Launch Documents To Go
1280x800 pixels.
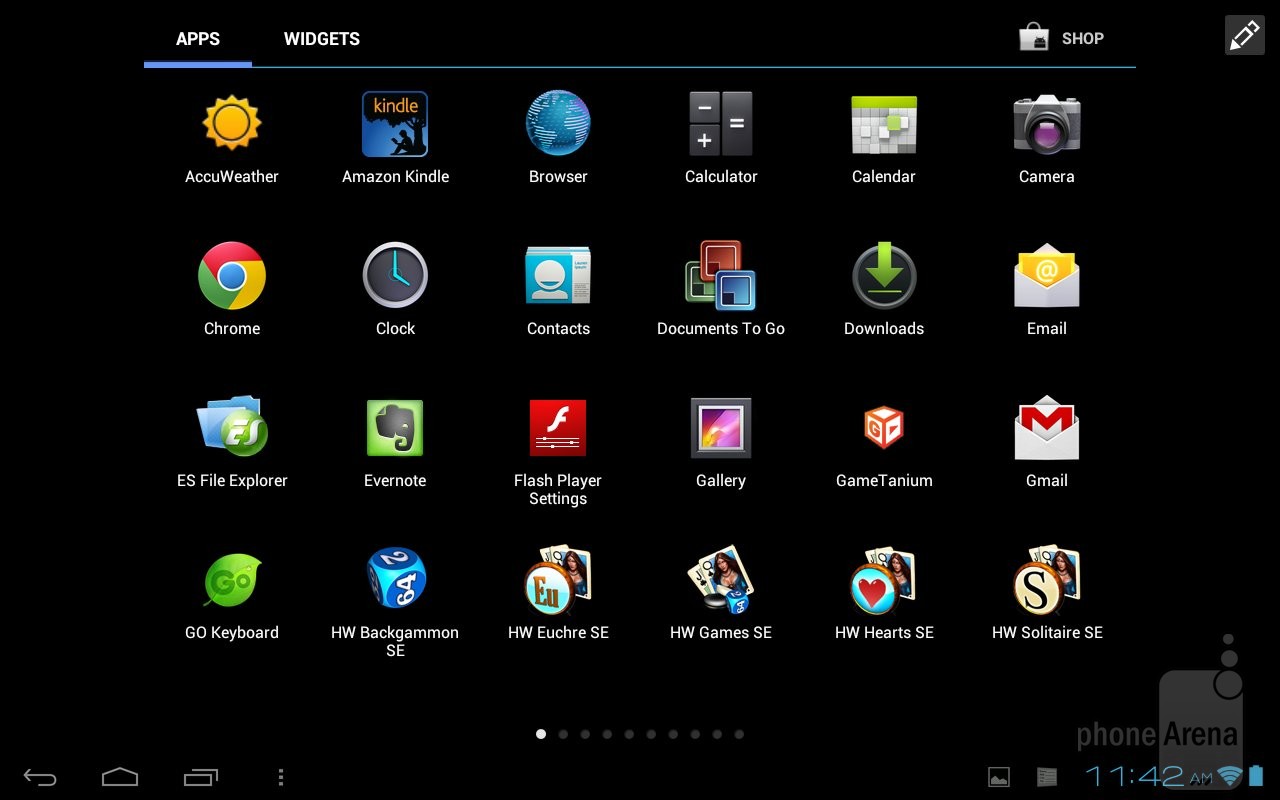coord(721,275)
